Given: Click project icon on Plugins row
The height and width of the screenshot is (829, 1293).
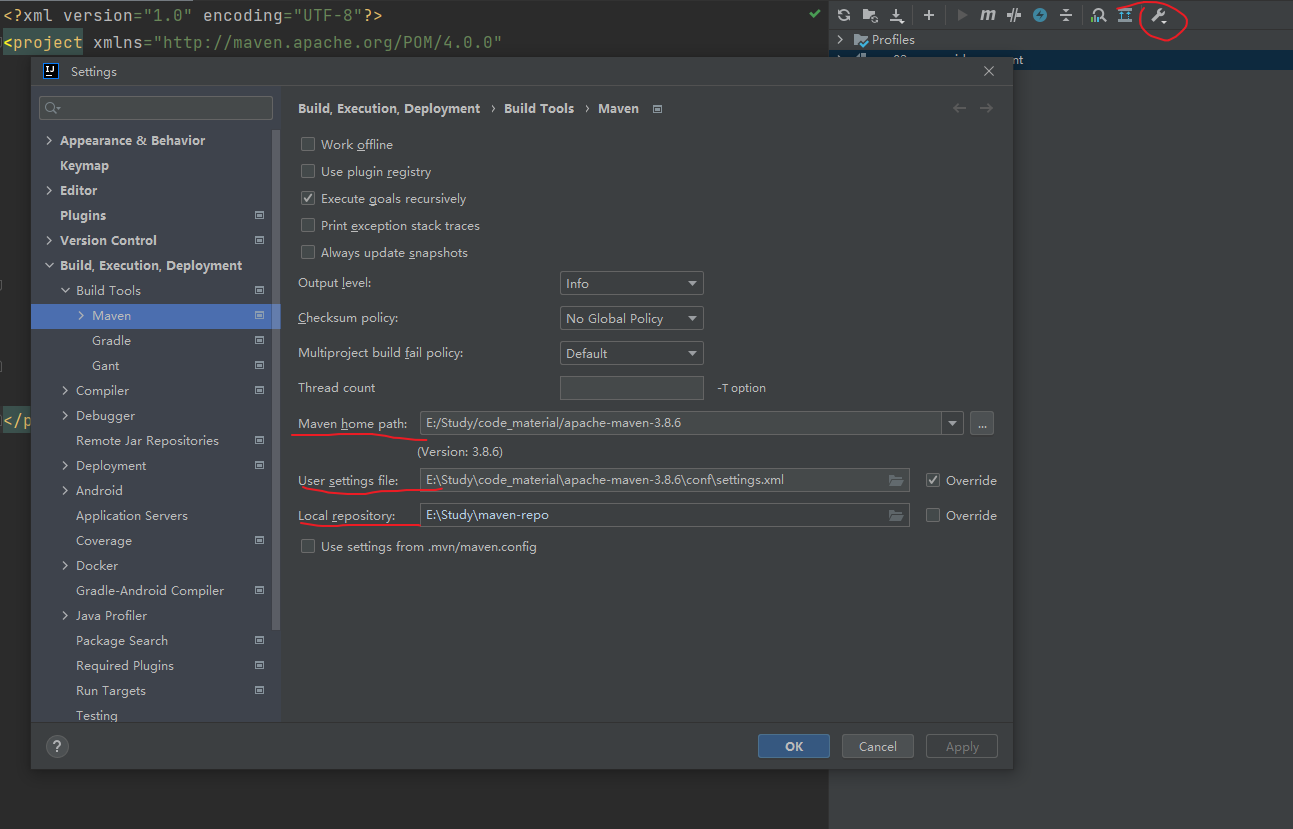Looking at the screenshot, I should 260,215.
